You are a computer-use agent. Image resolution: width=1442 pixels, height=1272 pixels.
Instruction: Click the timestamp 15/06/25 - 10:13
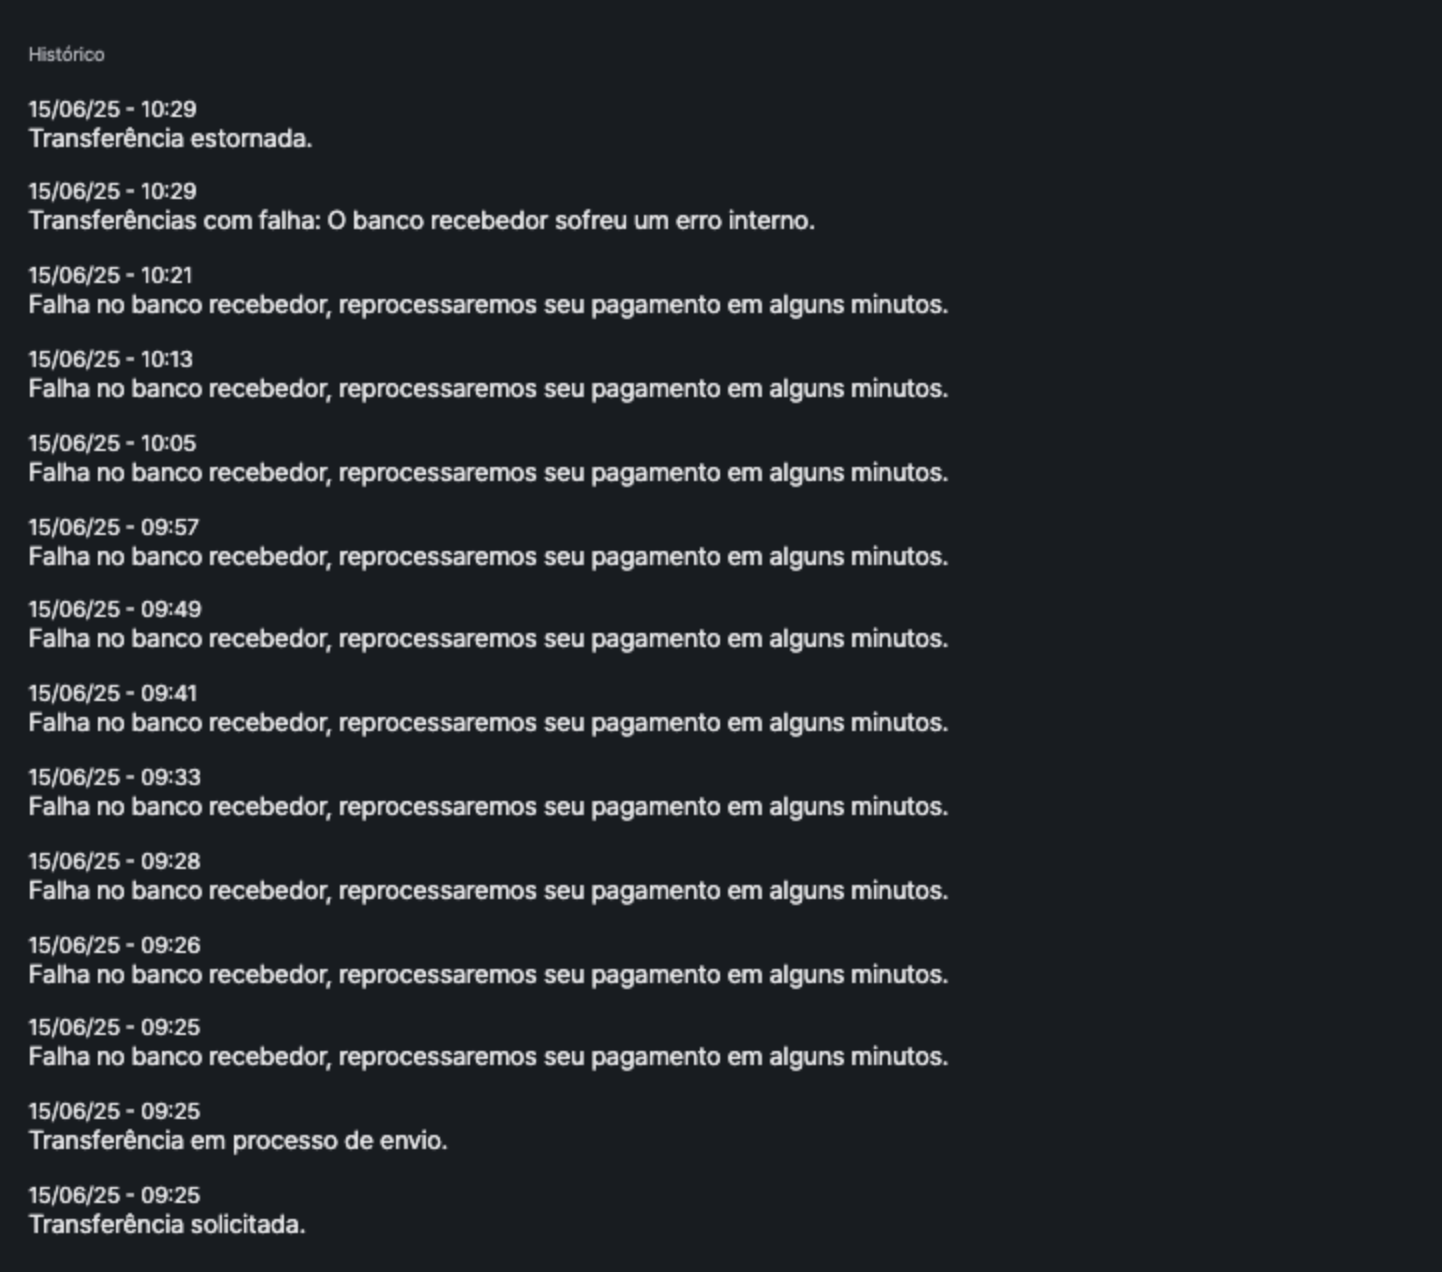[110, 359]
